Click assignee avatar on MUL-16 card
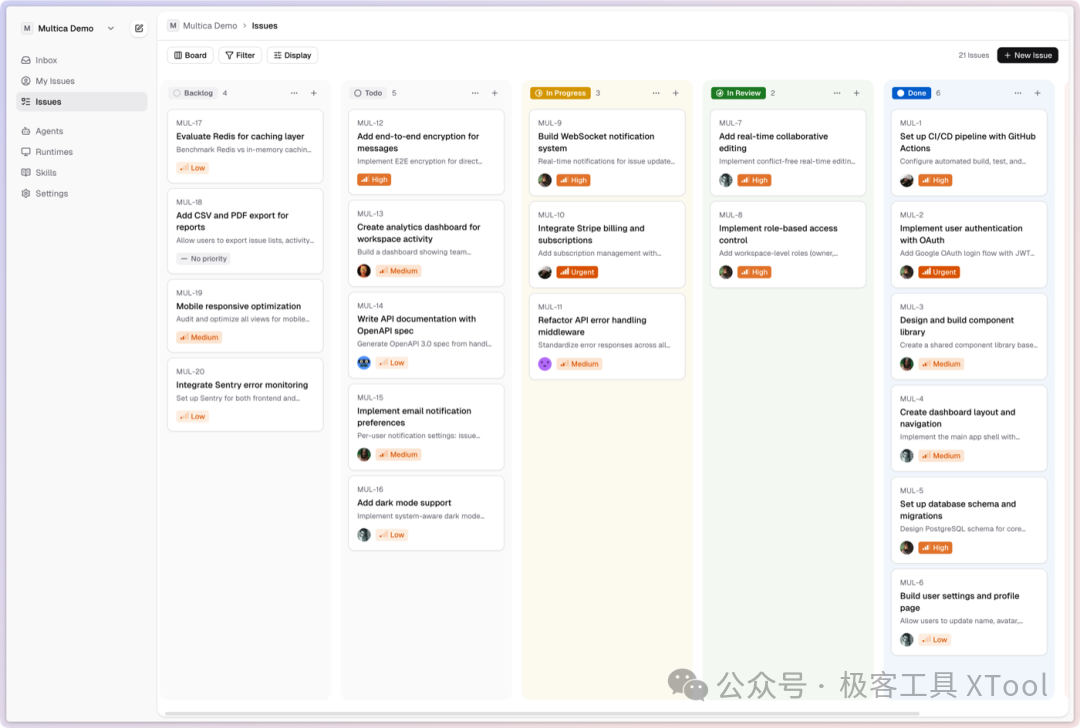 point(364,534)
